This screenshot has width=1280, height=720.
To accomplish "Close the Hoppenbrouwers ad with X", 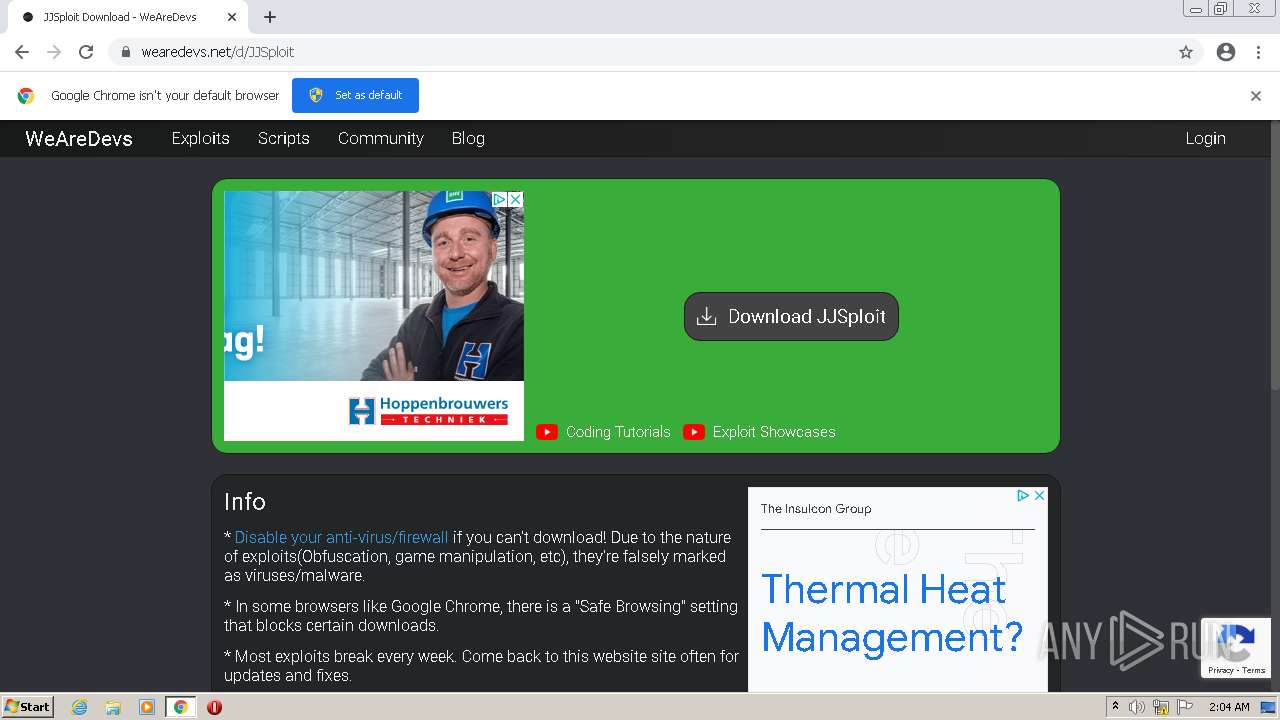I will coord(515,199).
